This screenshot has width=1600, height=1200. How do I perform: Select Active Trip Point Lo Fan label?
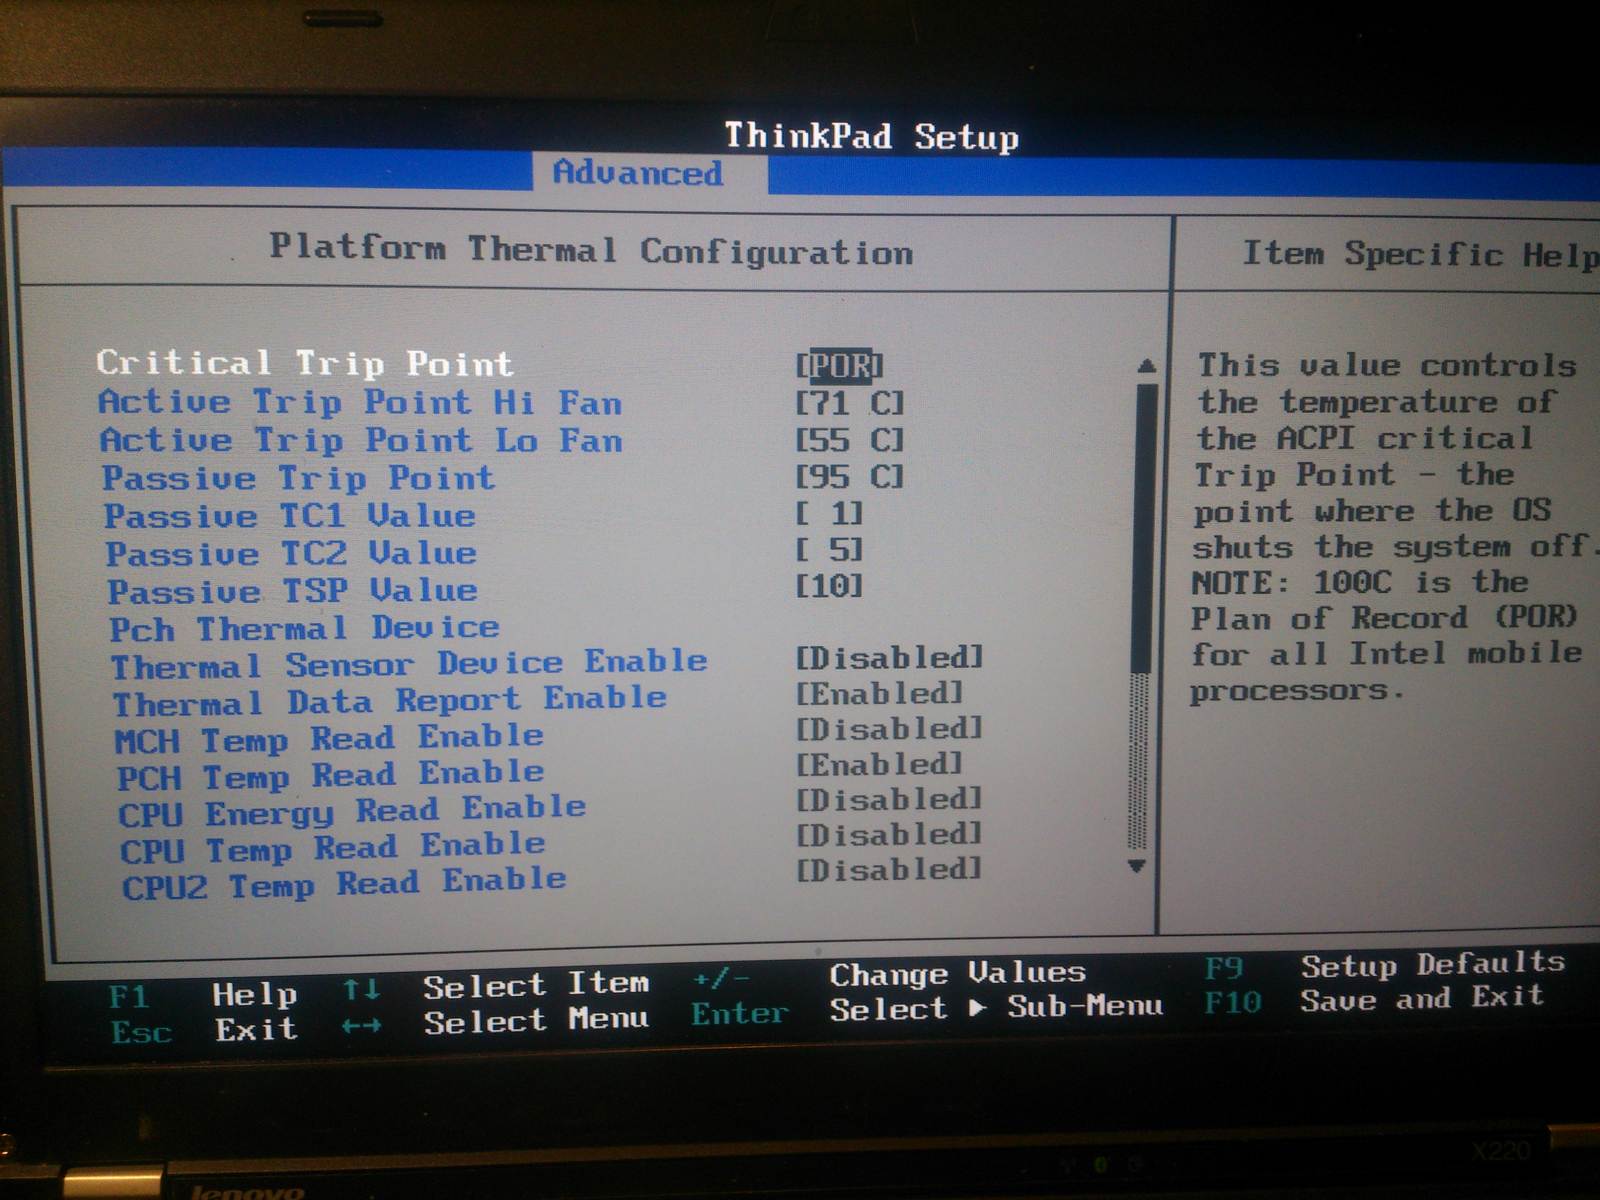(361, 440)
